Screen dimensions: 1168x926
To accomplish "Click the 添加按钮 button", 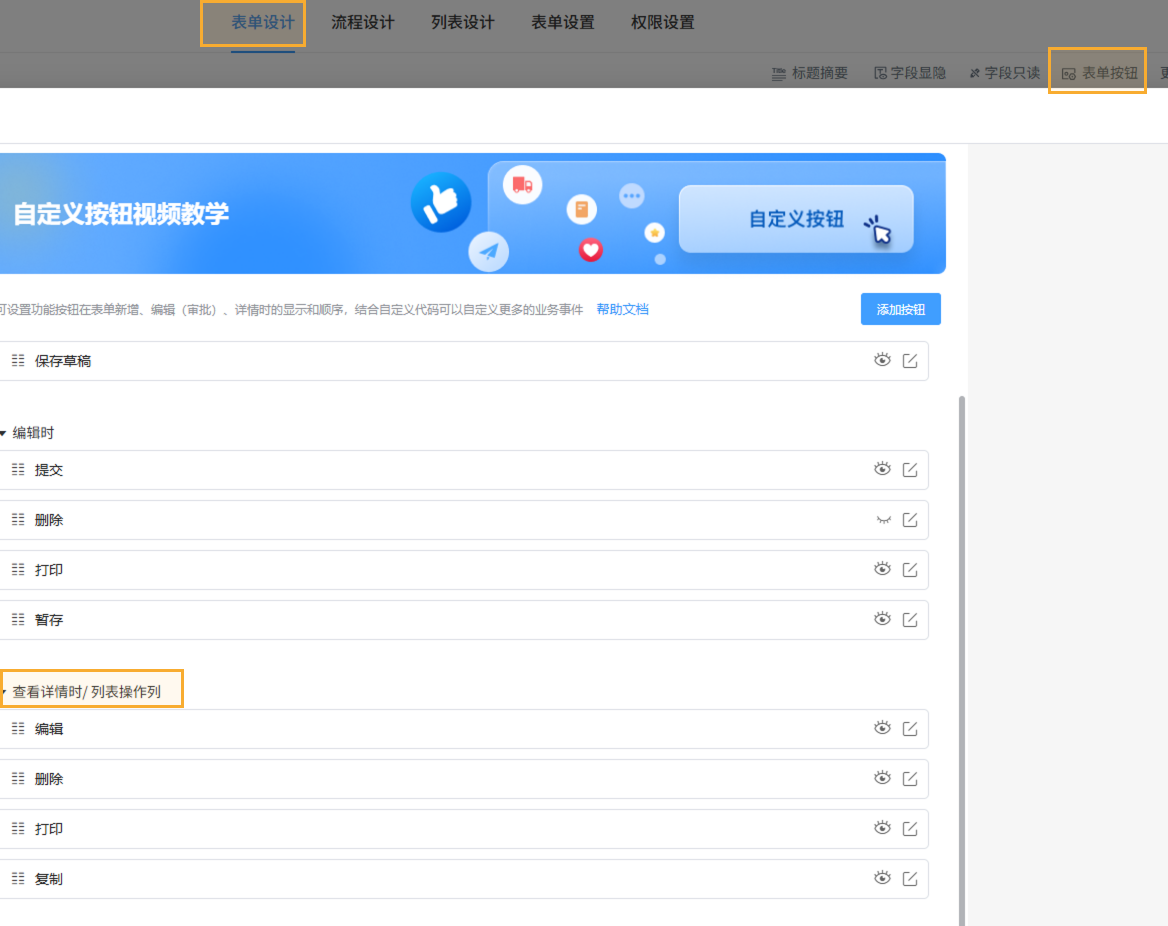I will (901, 309).
